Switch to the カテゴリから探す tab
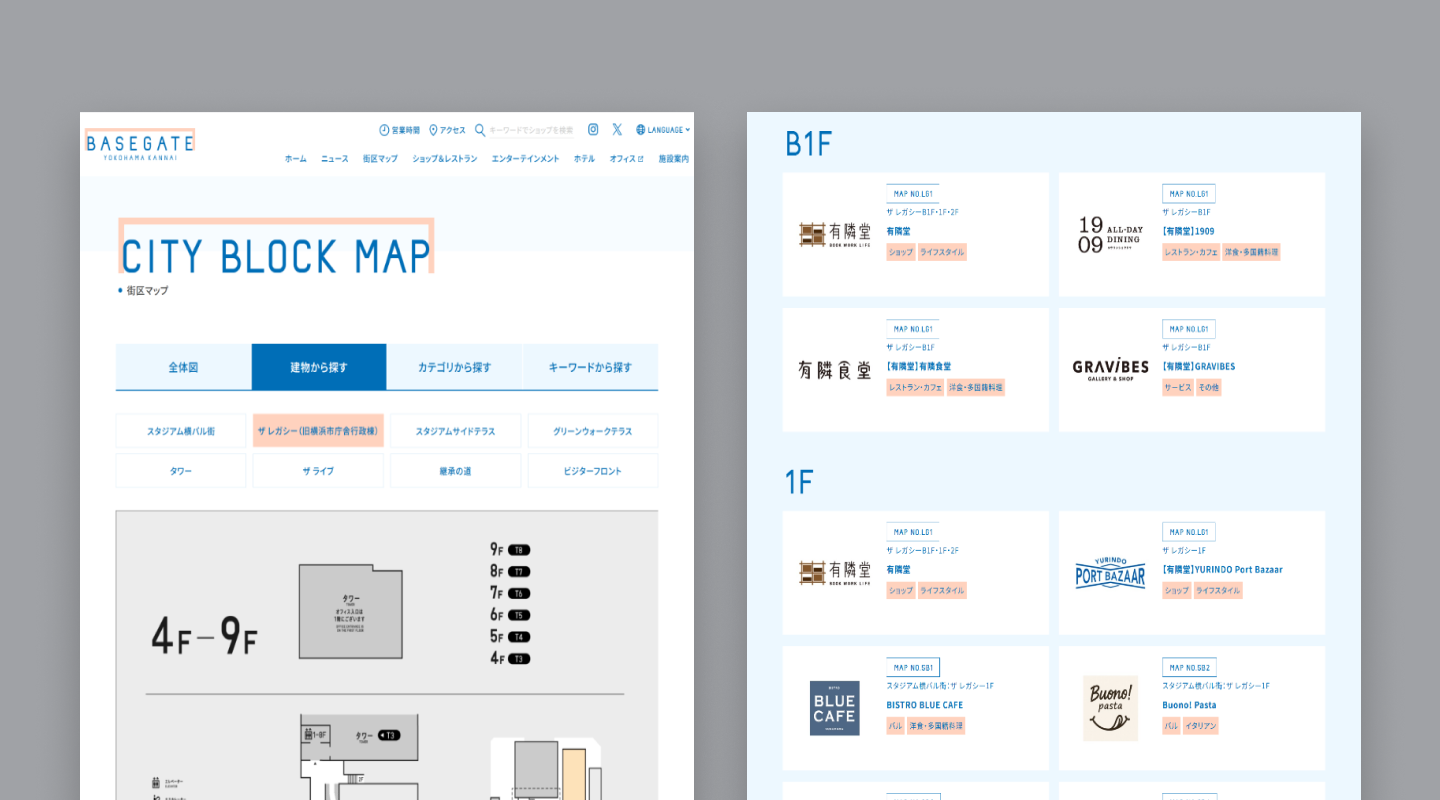Viewport: 1440px width, 800px height. 454,367
